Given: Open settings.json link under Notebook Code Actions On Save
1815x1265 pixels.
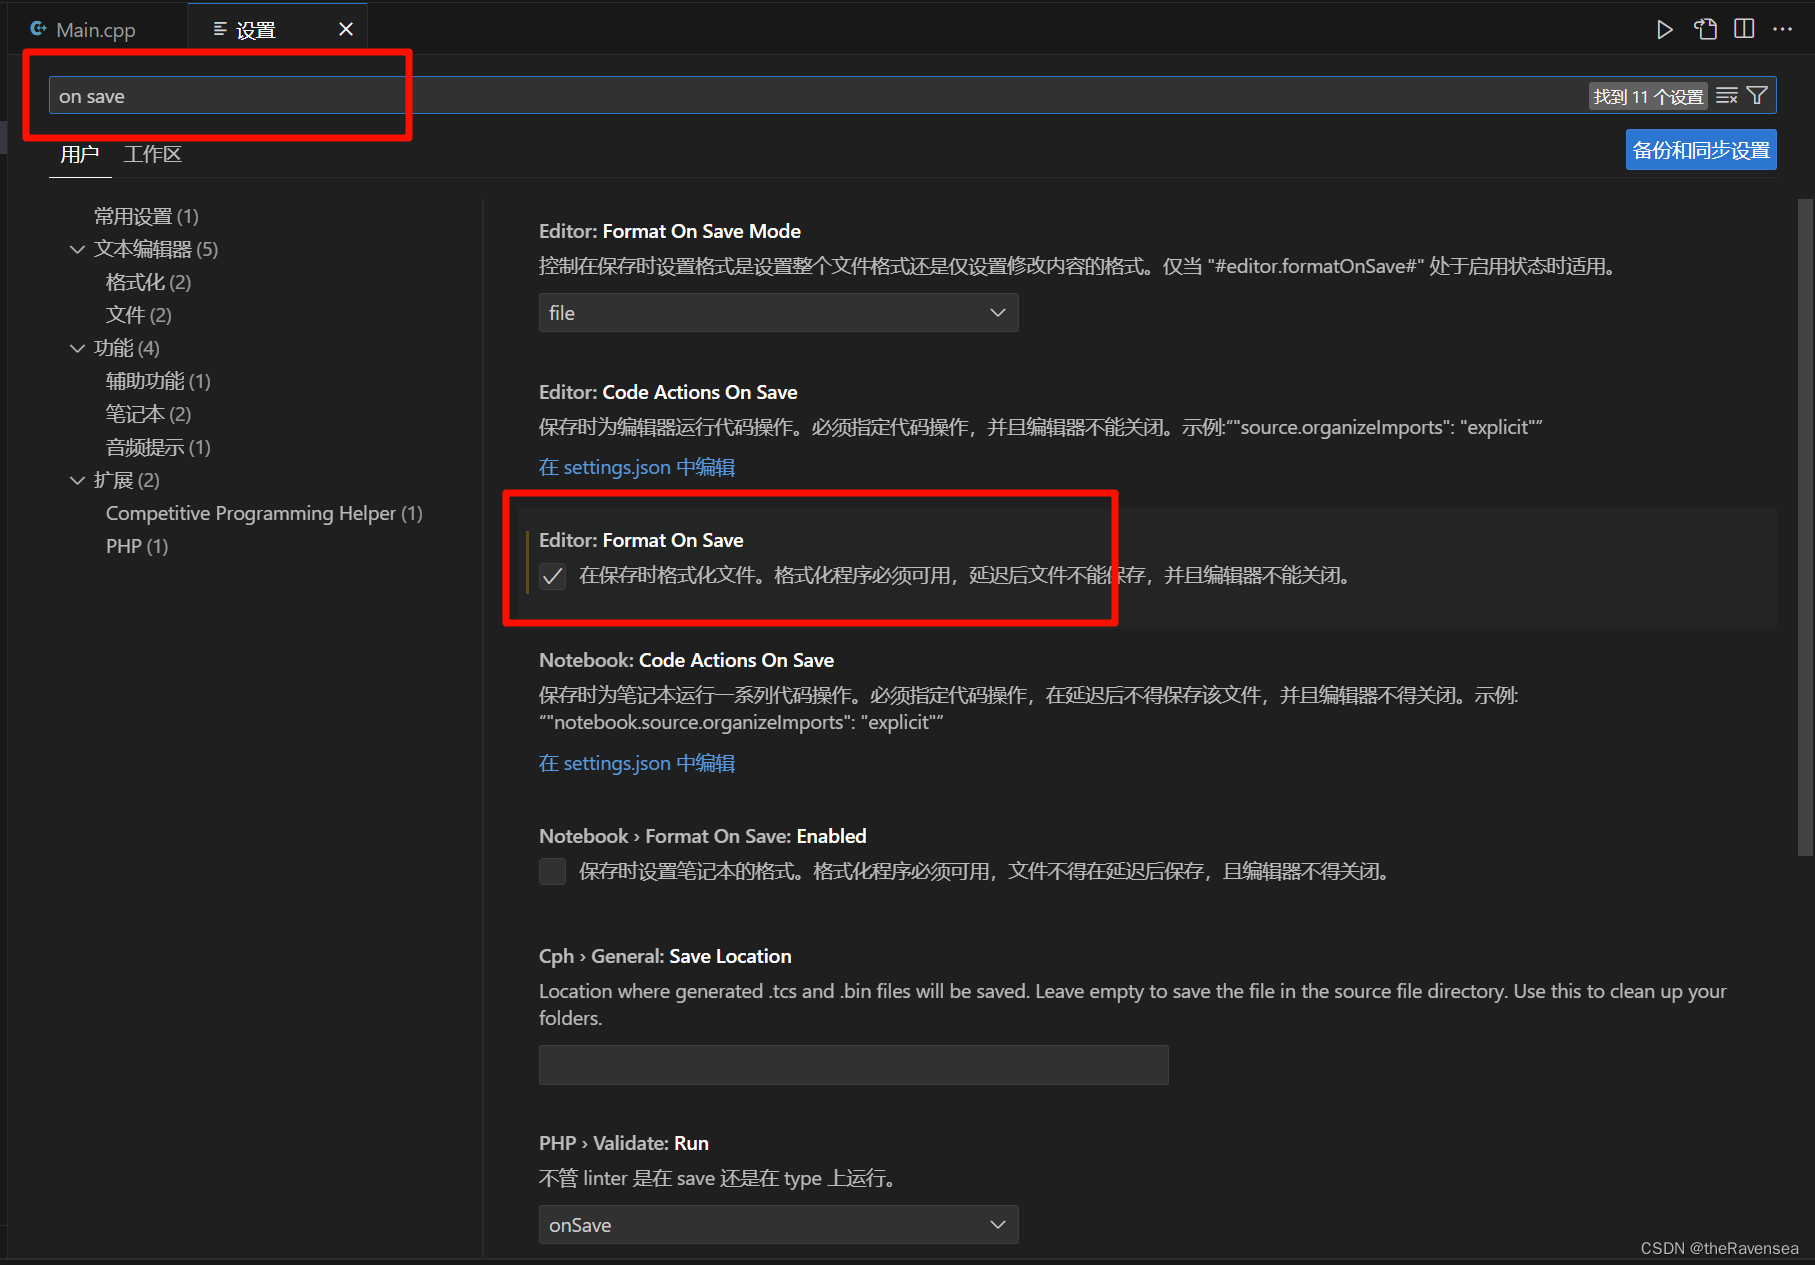Looking at the screenshot, I should tap(637, 763).
